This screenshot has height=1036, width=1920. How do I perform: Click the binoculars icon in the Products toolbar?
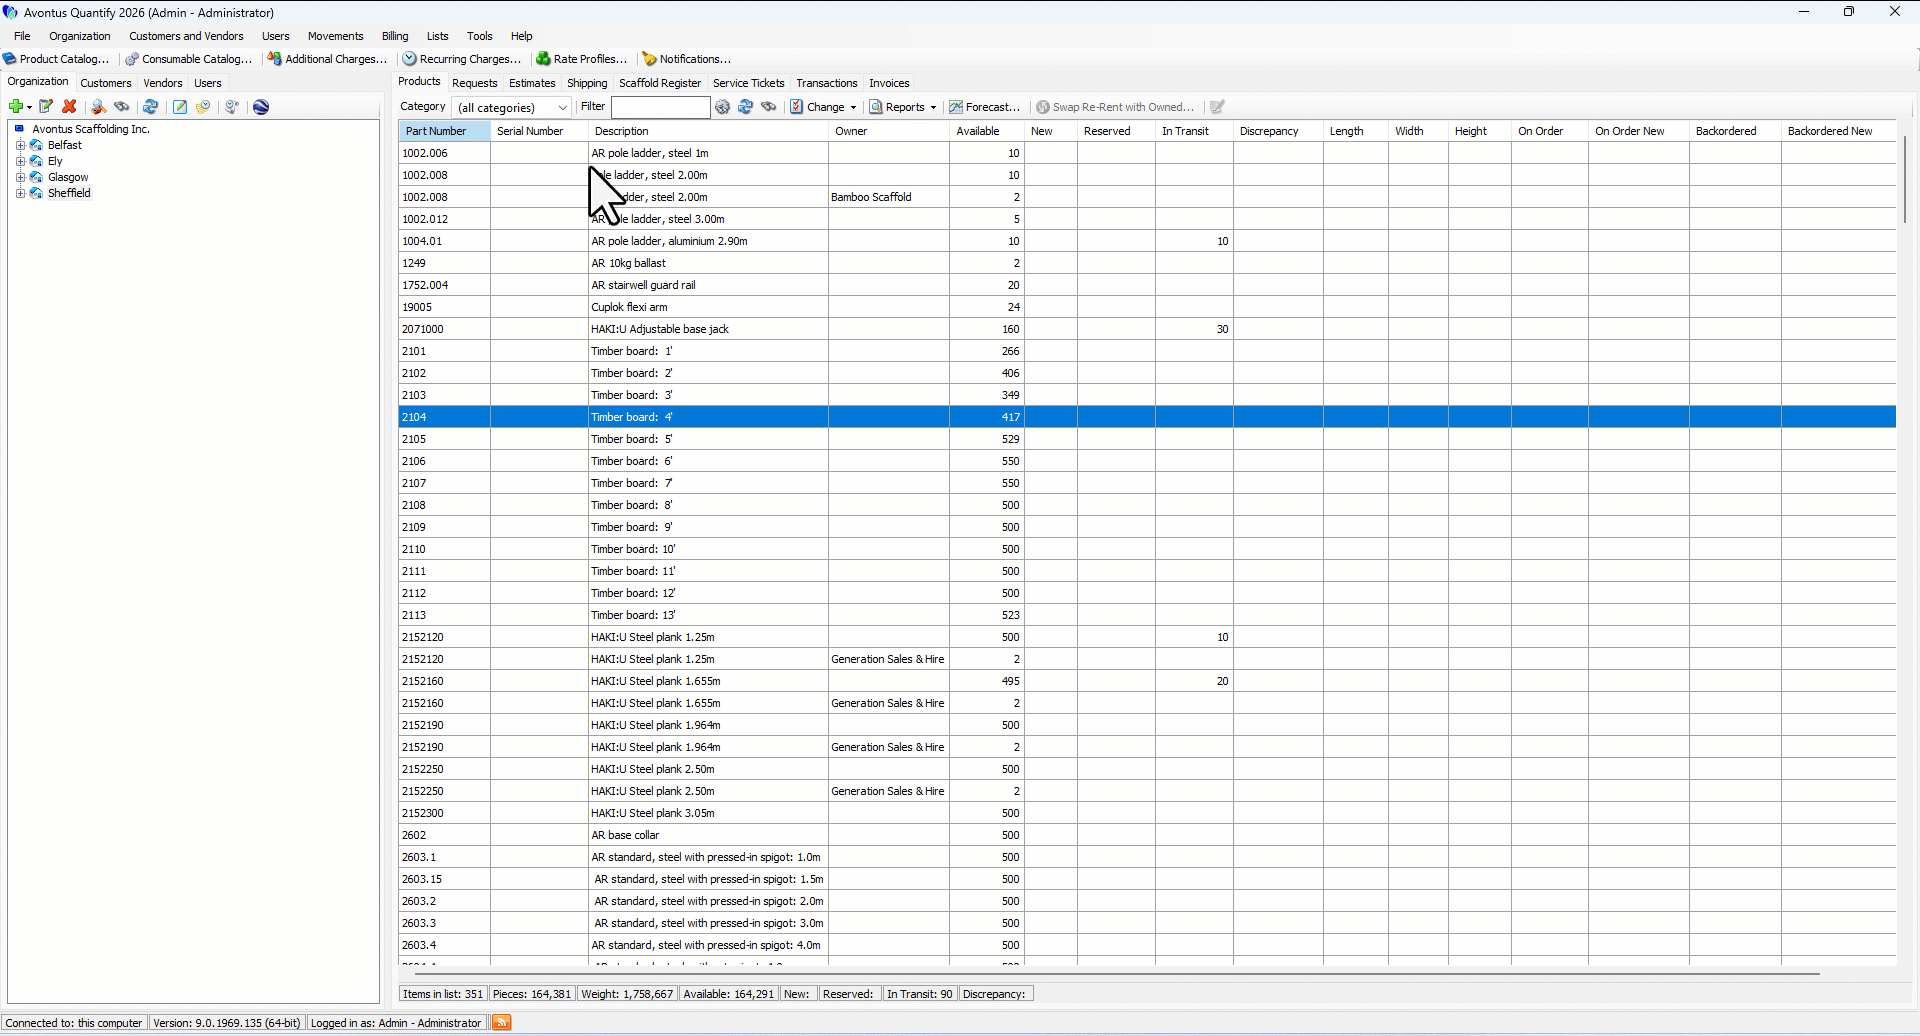click(769, 107)
